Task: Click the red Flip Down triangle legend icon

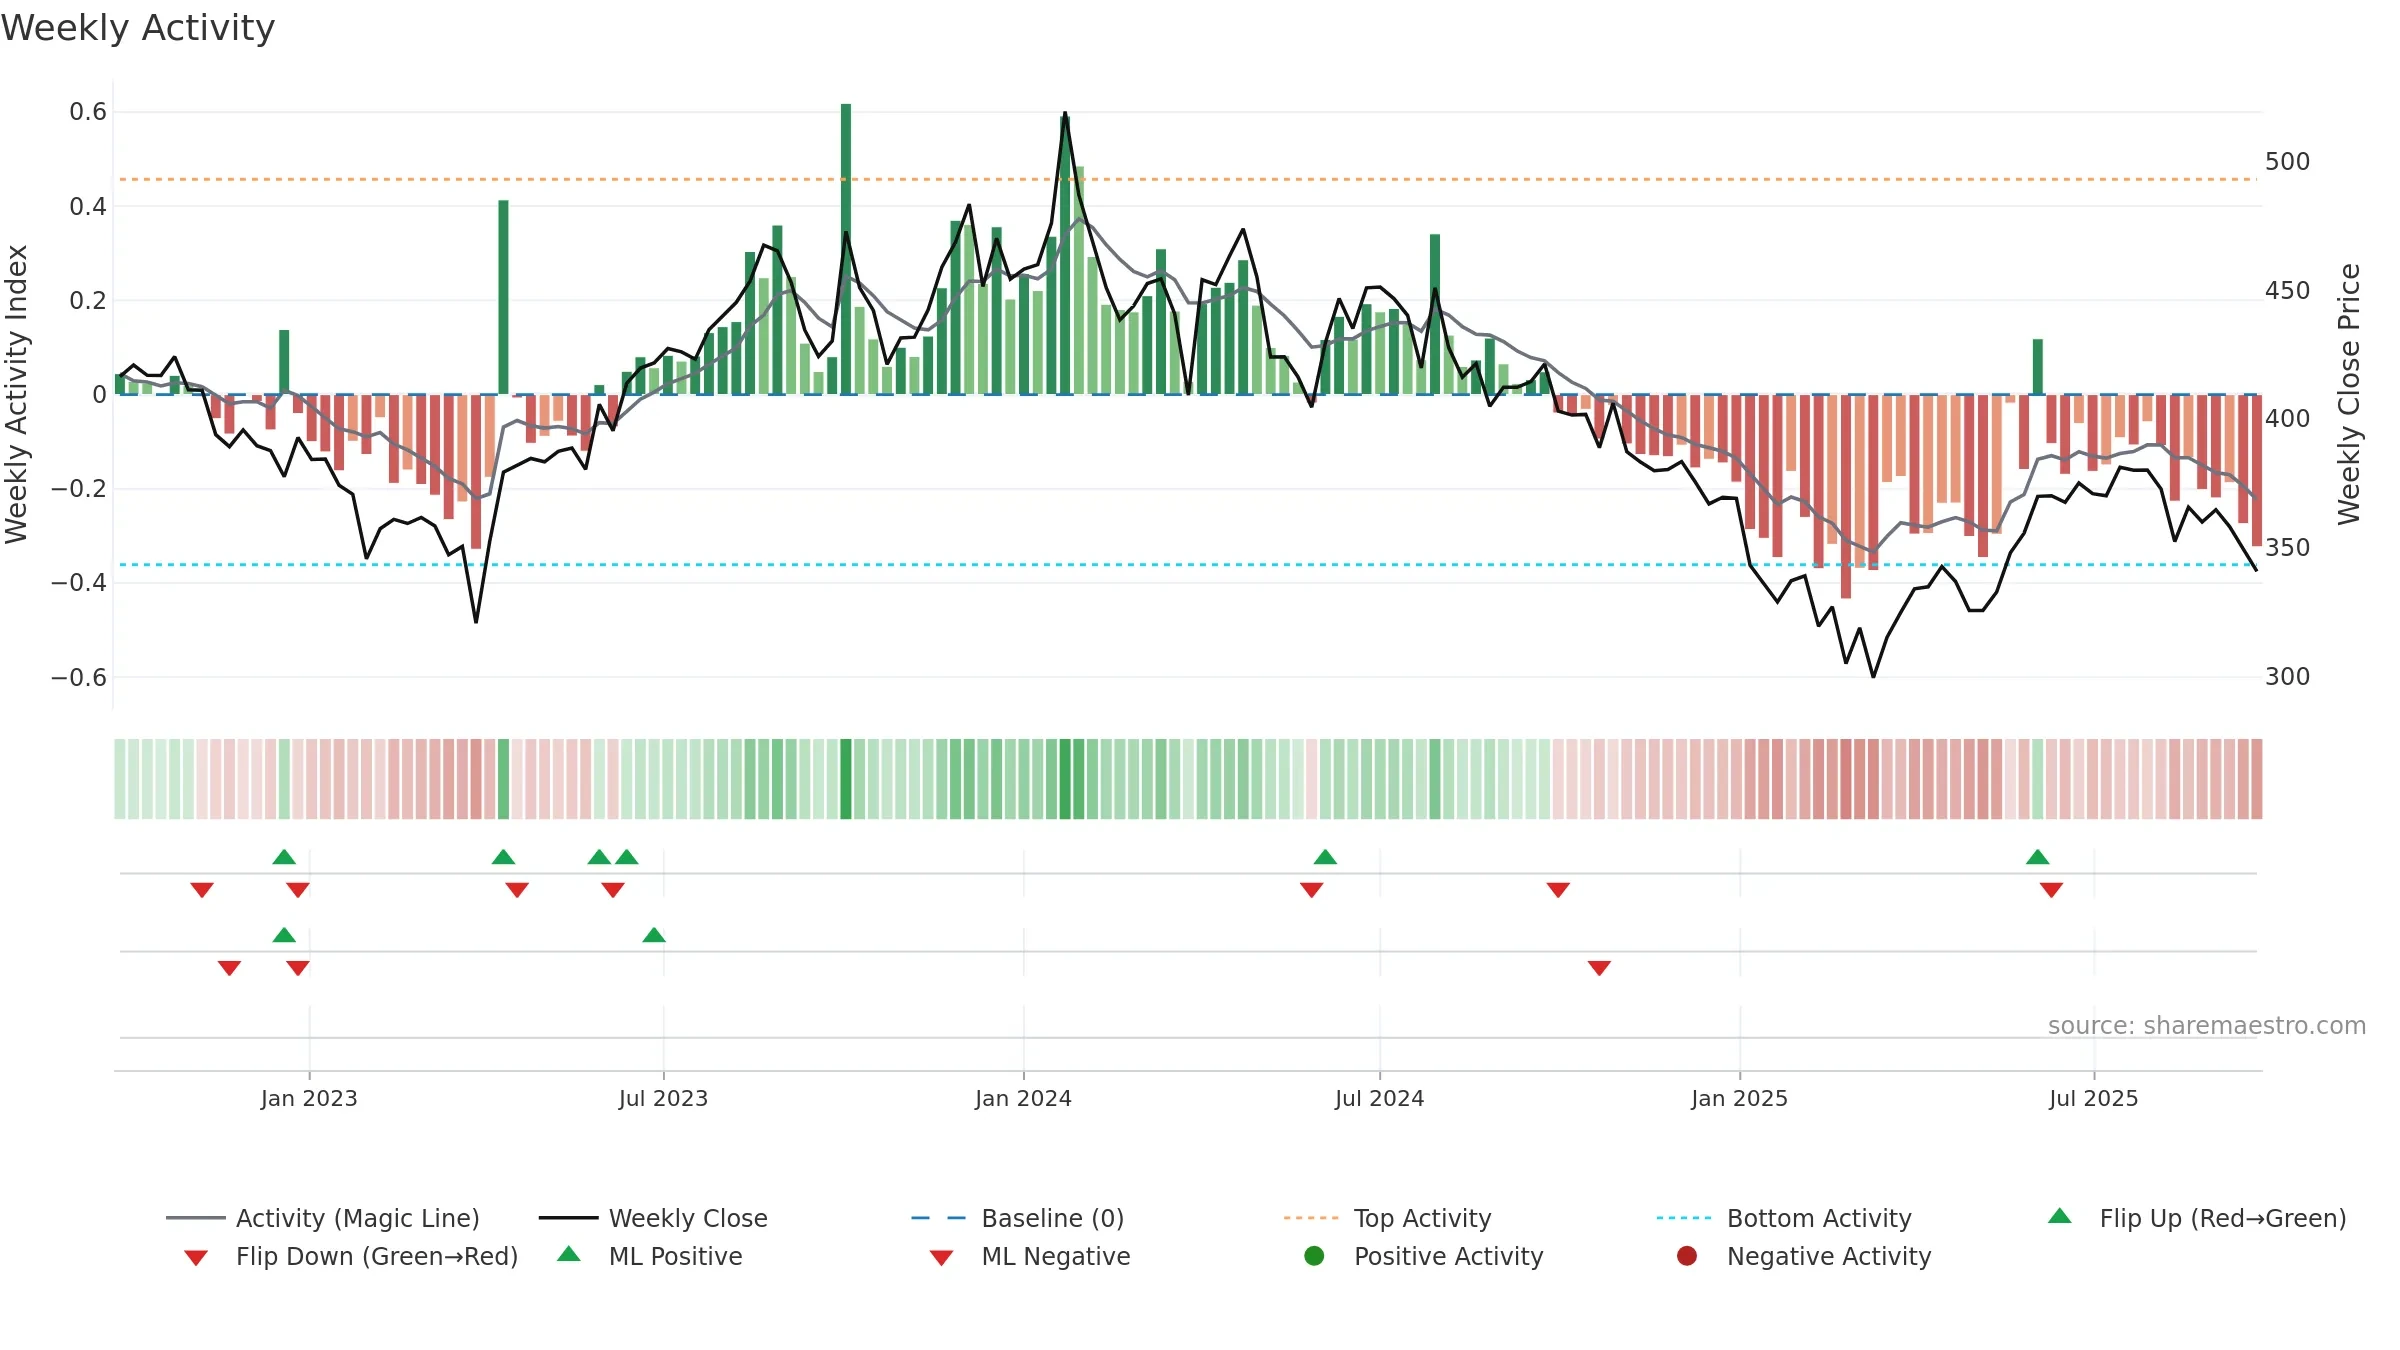Action: (x=196, y=1258)
